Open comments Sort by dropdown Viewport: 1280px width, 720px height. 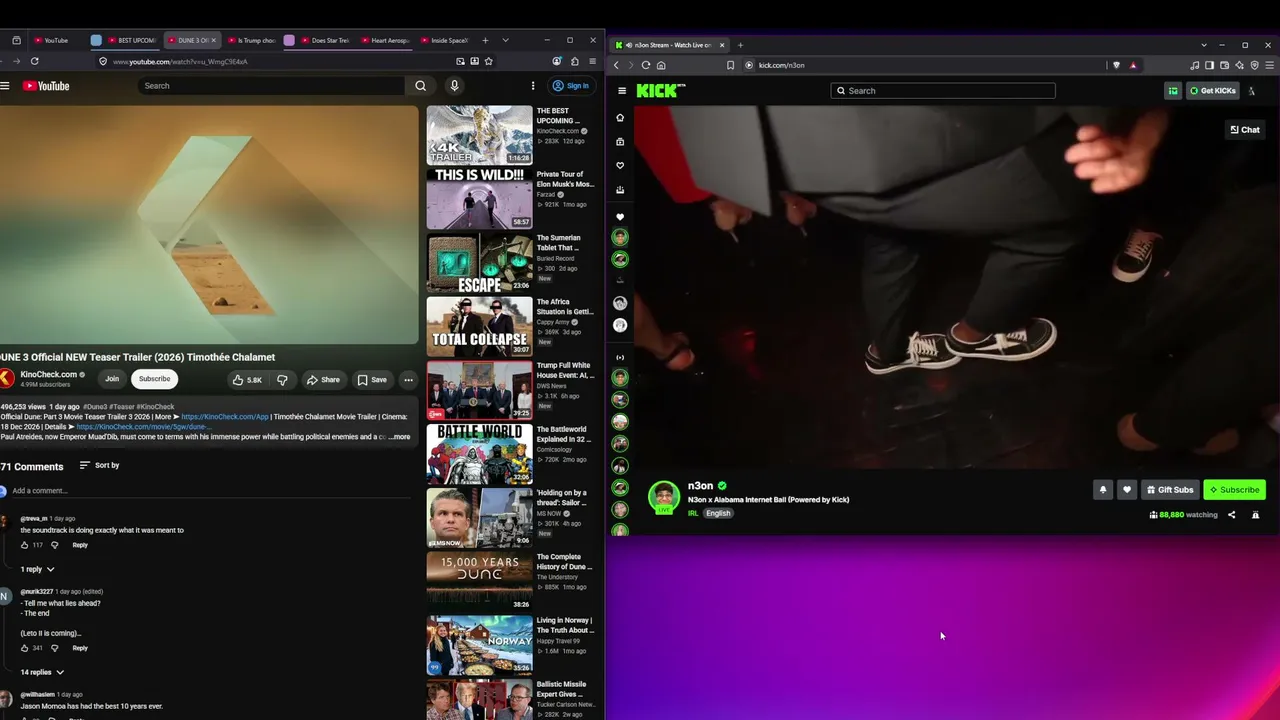point(99,465)
